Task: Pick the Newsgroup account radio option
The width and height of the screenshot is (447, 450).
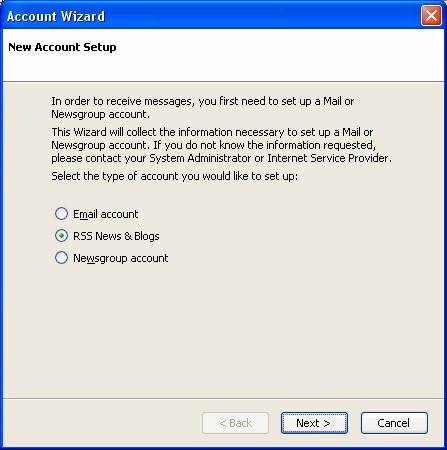Action: 61,258
